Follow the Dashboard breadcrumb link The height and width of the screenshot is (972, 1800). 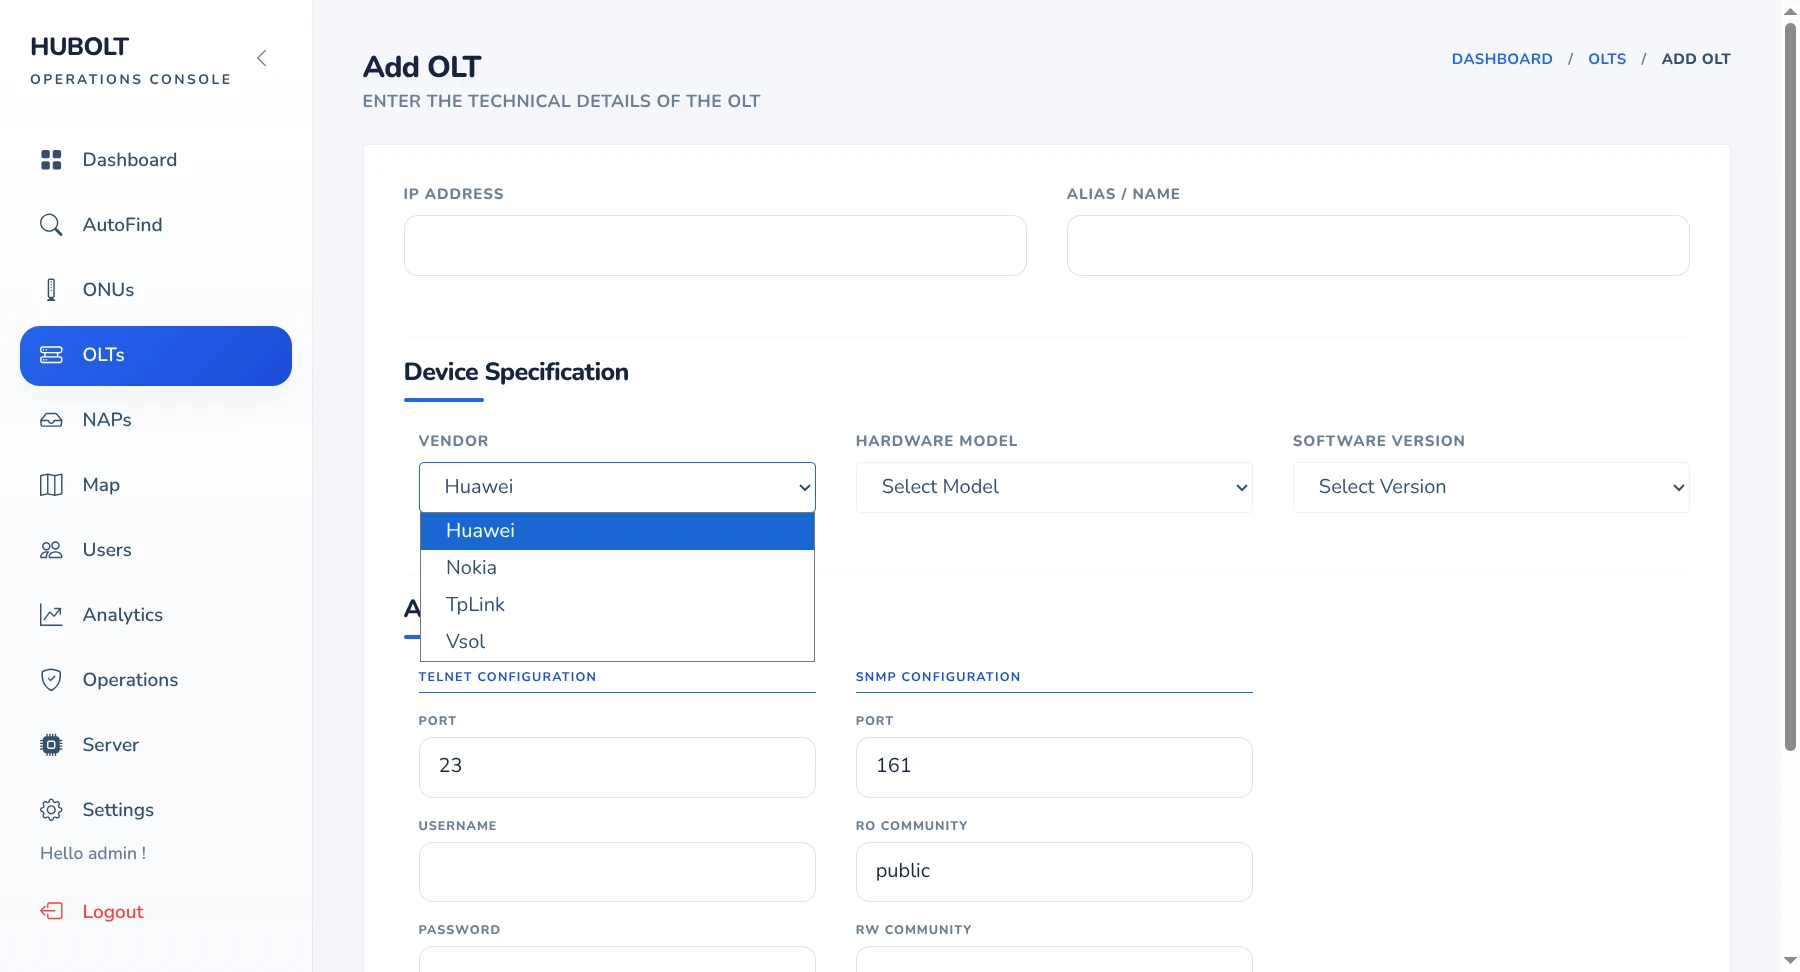pos(1502,59)
